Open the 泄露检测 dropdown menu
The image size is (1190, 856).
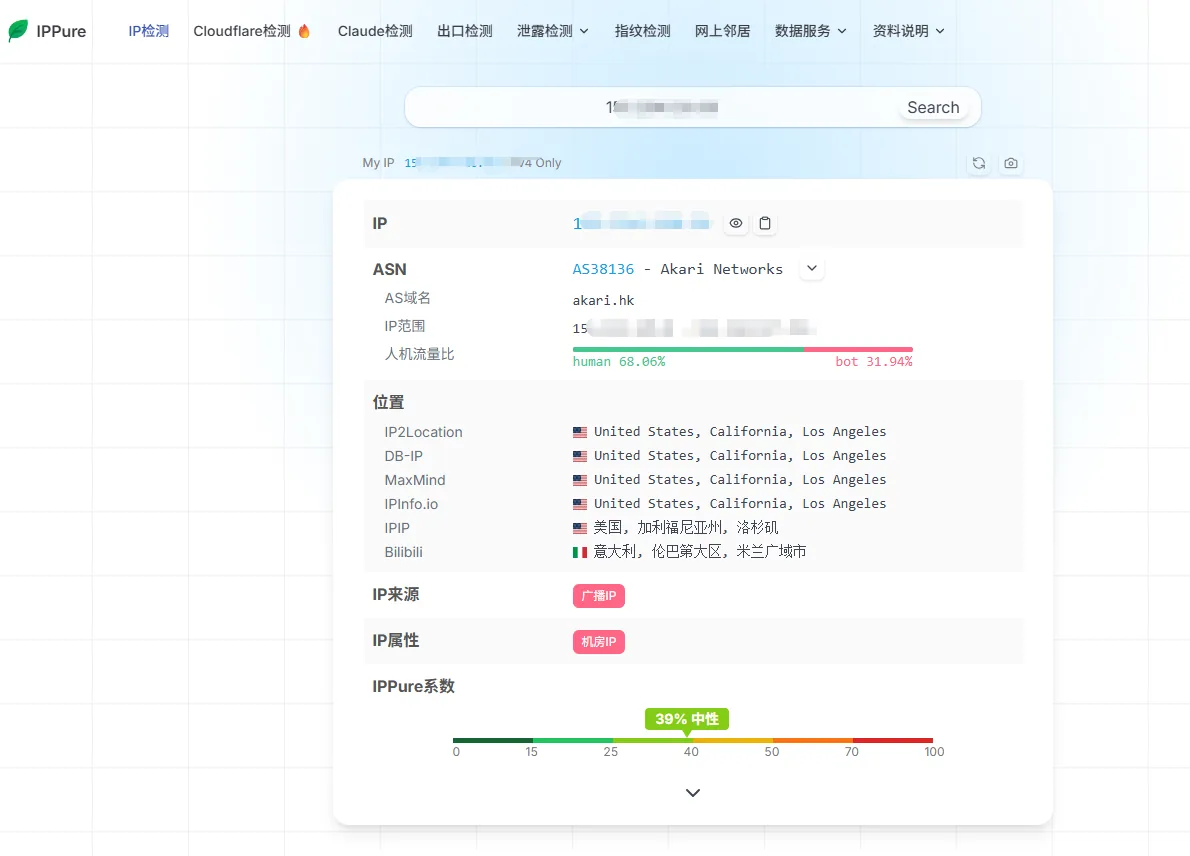[552, 31]
